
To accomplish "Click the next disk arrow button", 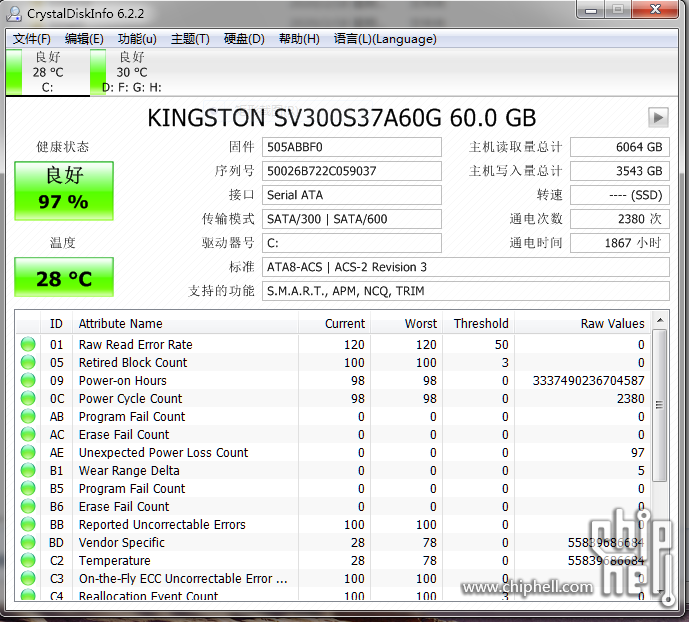I will [657, 117].
